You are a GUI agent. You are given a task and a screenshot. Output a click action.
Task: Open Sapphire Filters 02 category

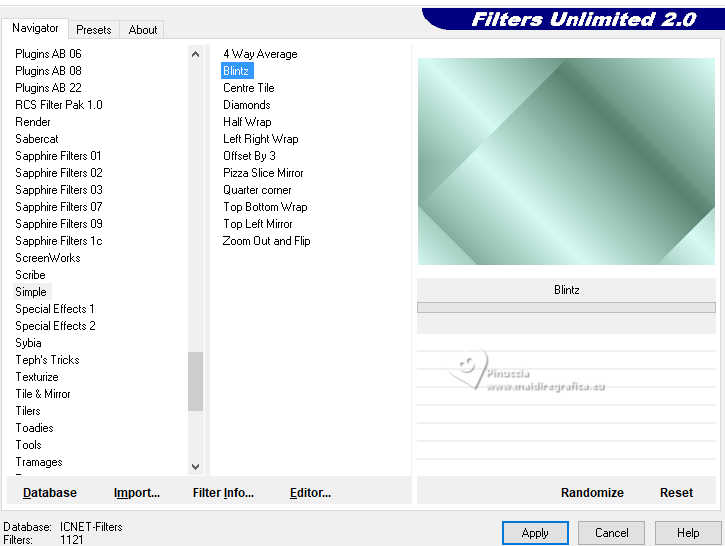pos(59,173)
